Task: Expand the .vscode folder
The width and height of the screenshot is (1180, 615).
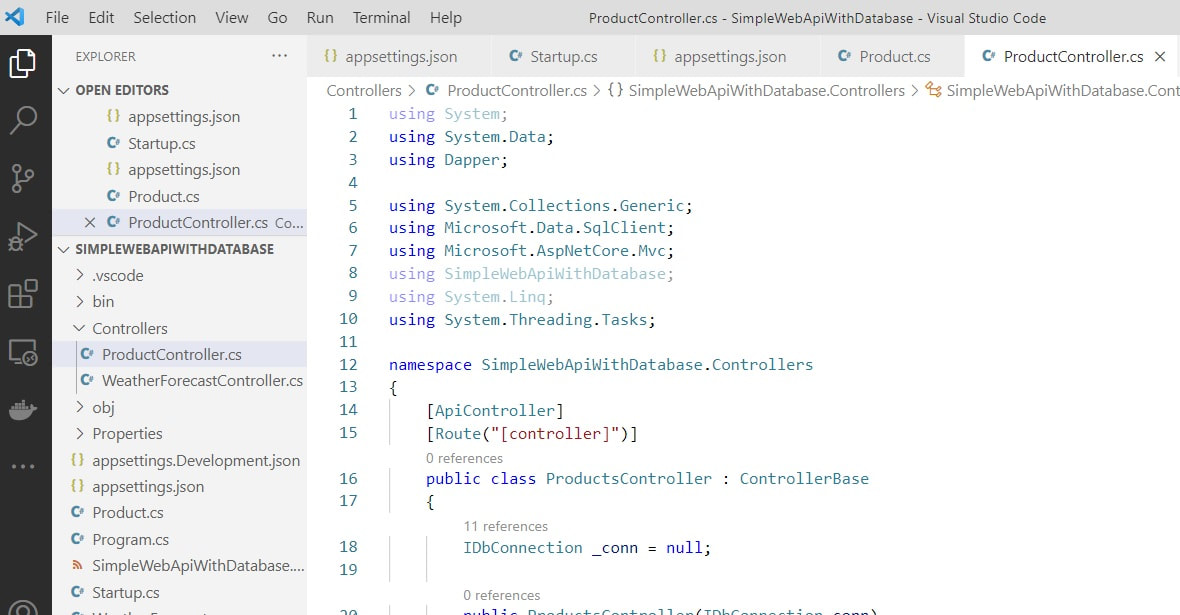Action: coord(180,276)
